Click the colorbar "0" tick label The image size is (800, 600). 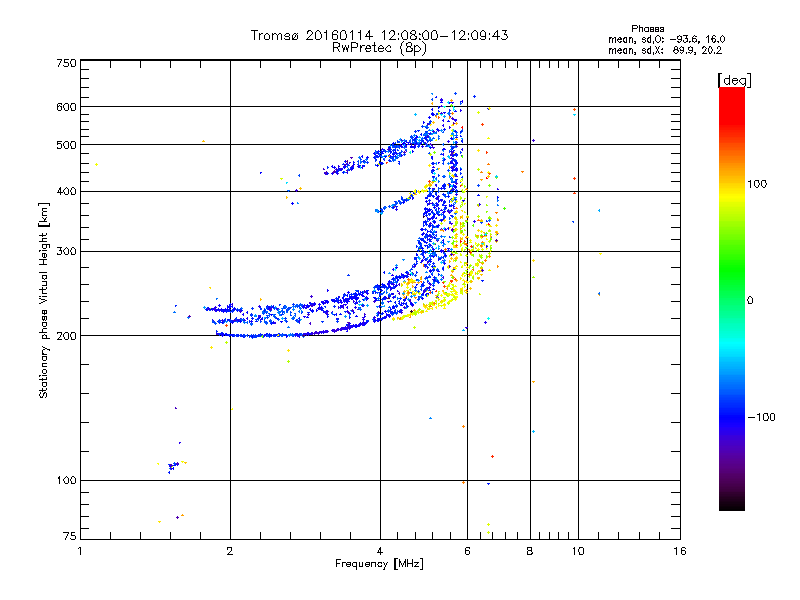click(750, 300)
